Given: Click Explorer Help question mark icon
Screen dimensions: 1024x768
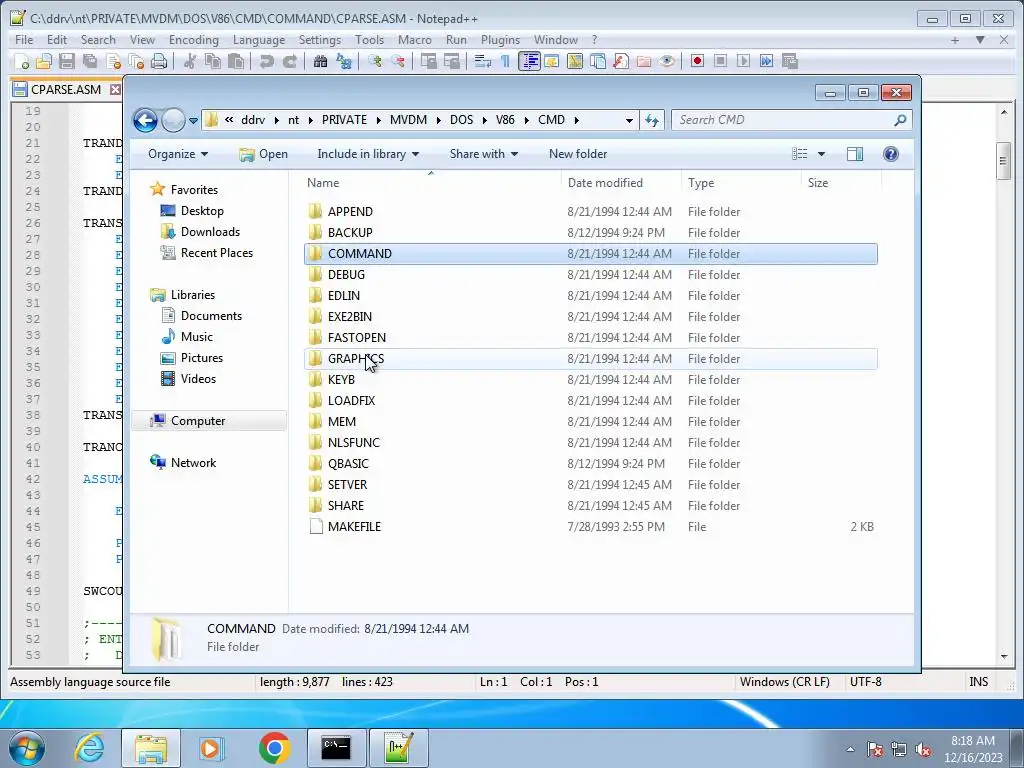Looking at the screenshot, I should 891,154.
